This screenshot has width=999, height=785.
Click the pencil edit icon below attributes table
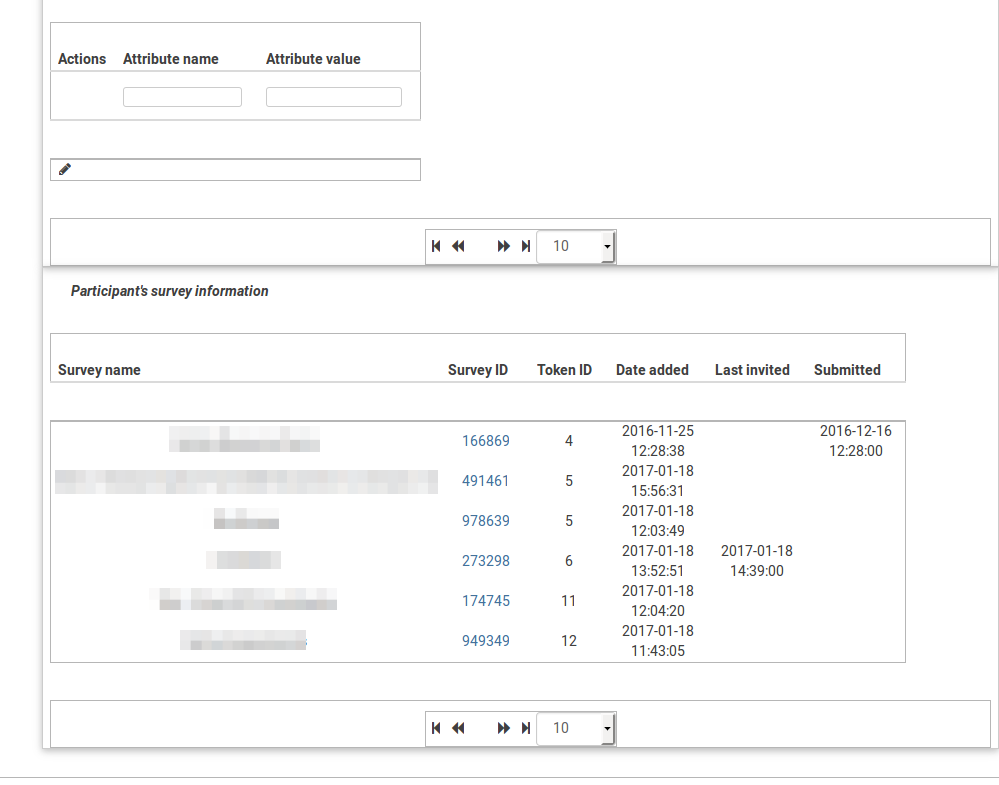point(64,169)
